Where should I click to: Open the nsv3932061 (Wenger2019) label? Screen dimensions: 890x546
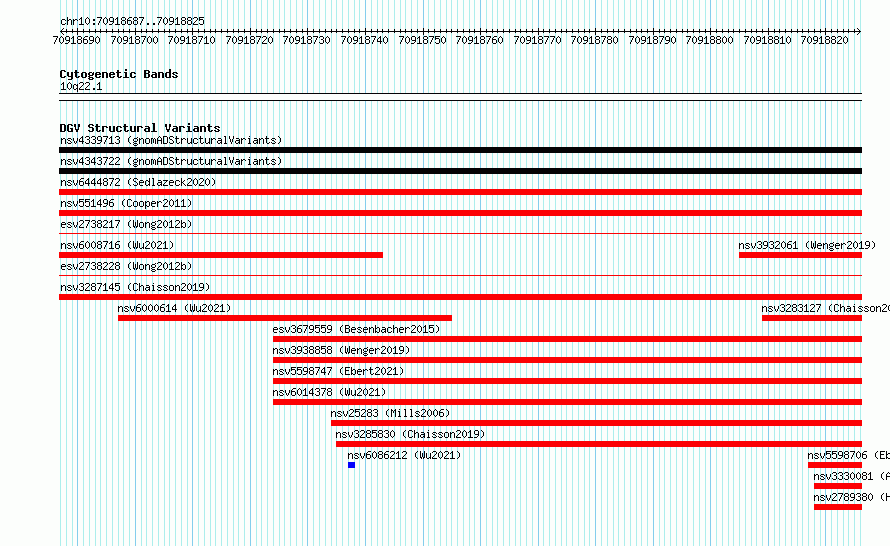pos(807,245)
